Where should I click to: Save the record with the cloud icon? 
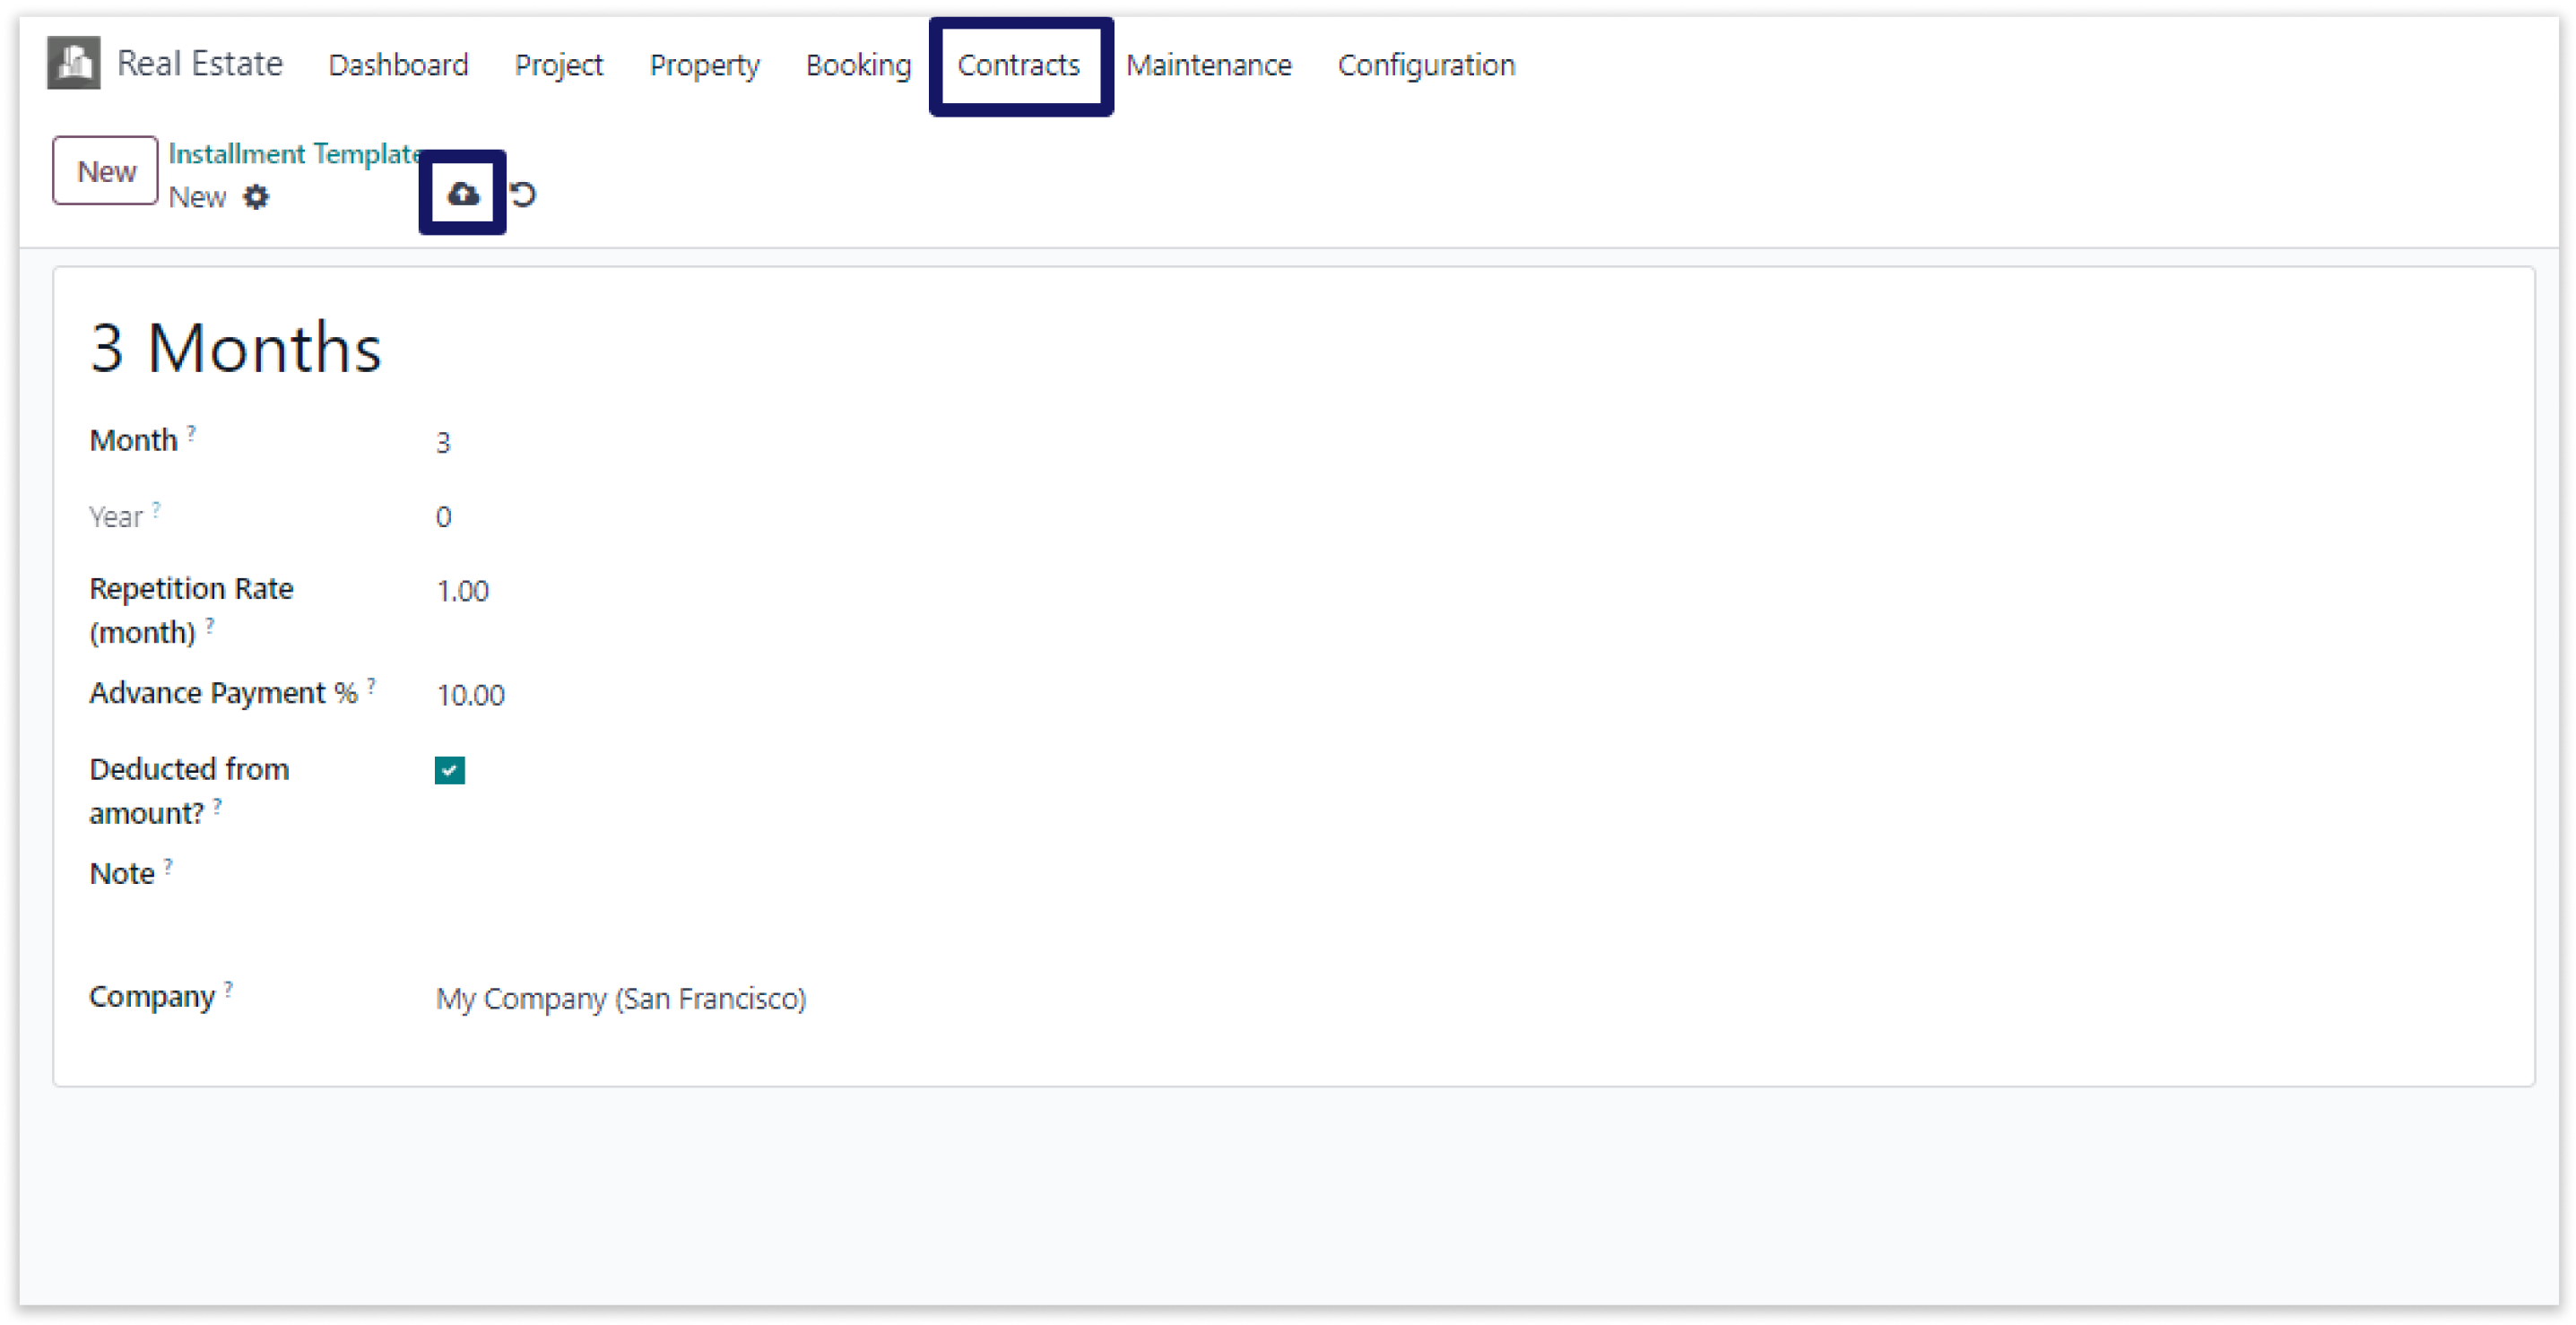point(462,193)
